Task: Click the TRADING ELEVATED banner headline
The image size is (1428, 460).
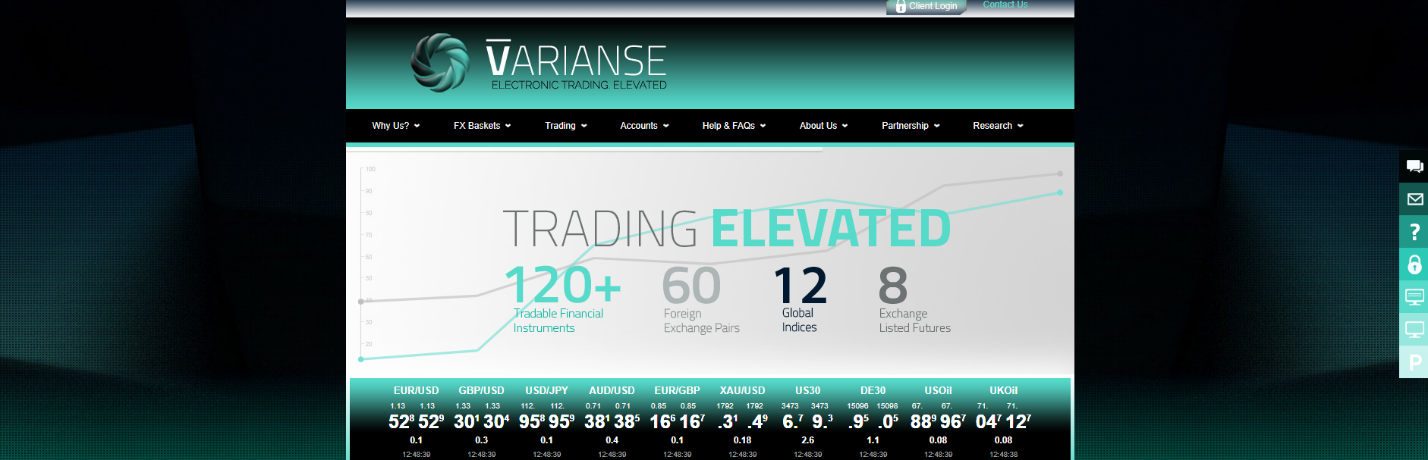Action: (x=726, y=228)
